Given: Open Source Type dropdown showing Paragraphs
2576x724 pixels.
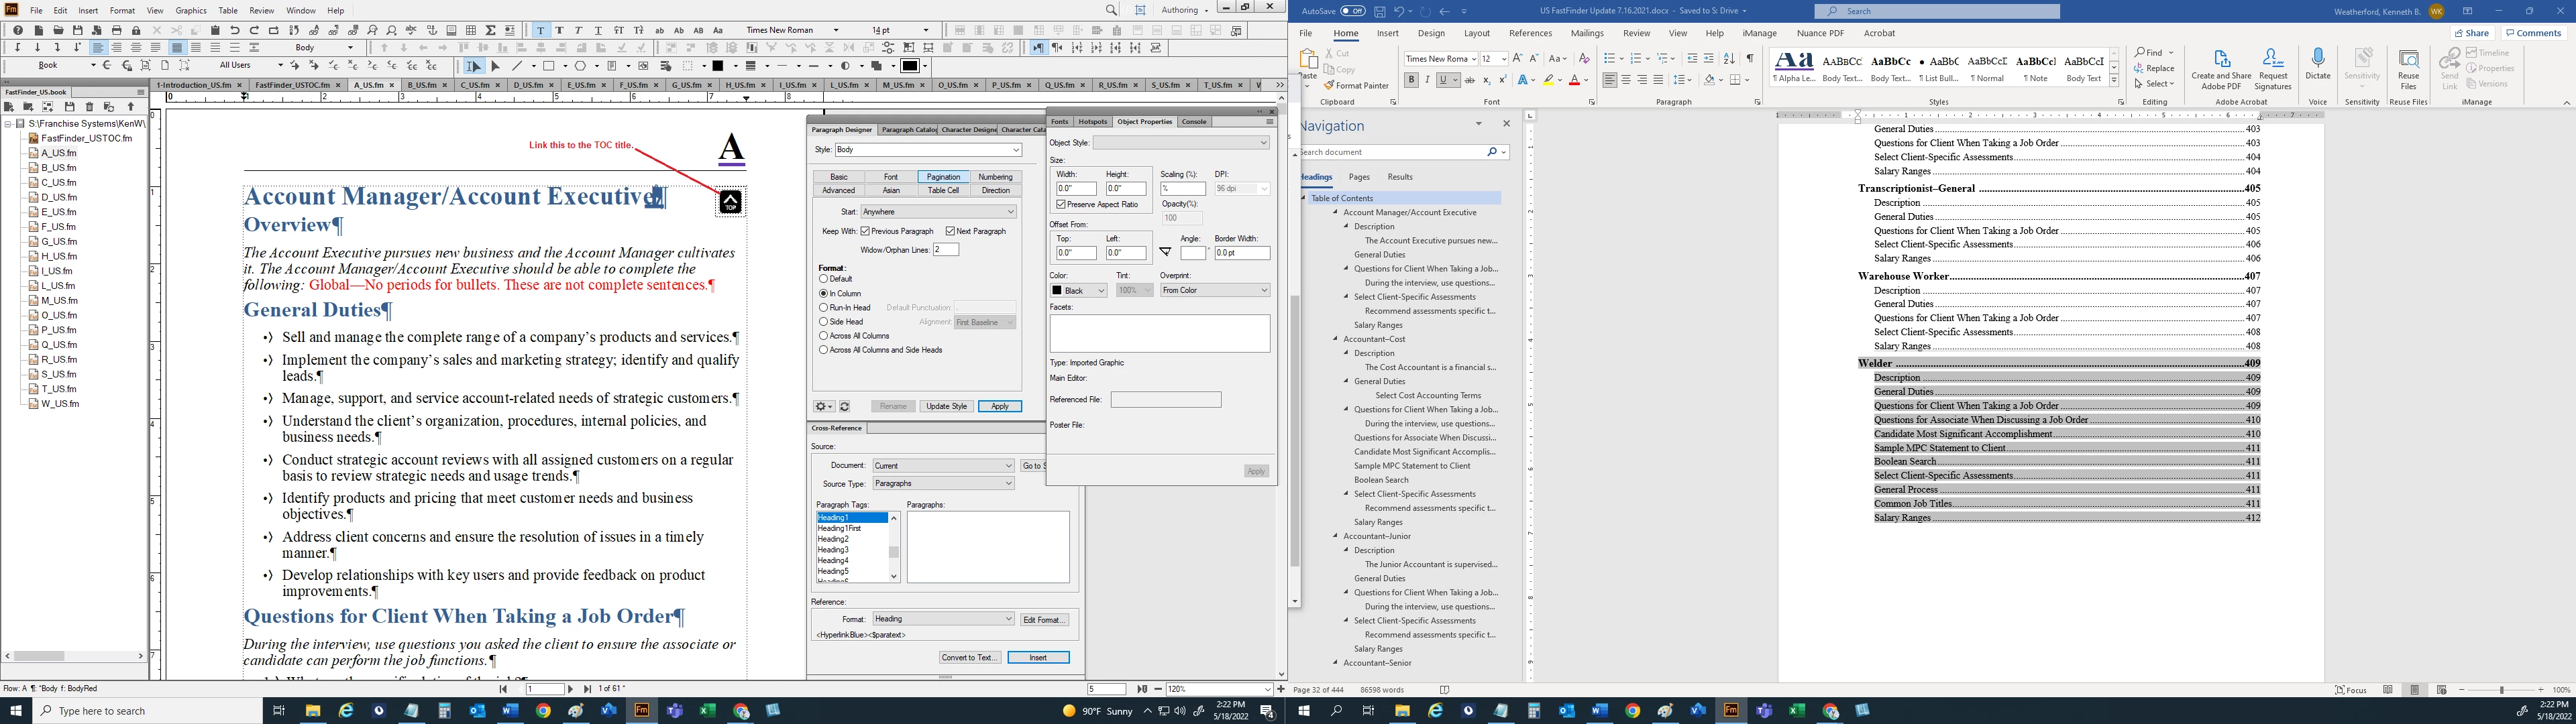Looking at the screenshot, I should (943, 483).
